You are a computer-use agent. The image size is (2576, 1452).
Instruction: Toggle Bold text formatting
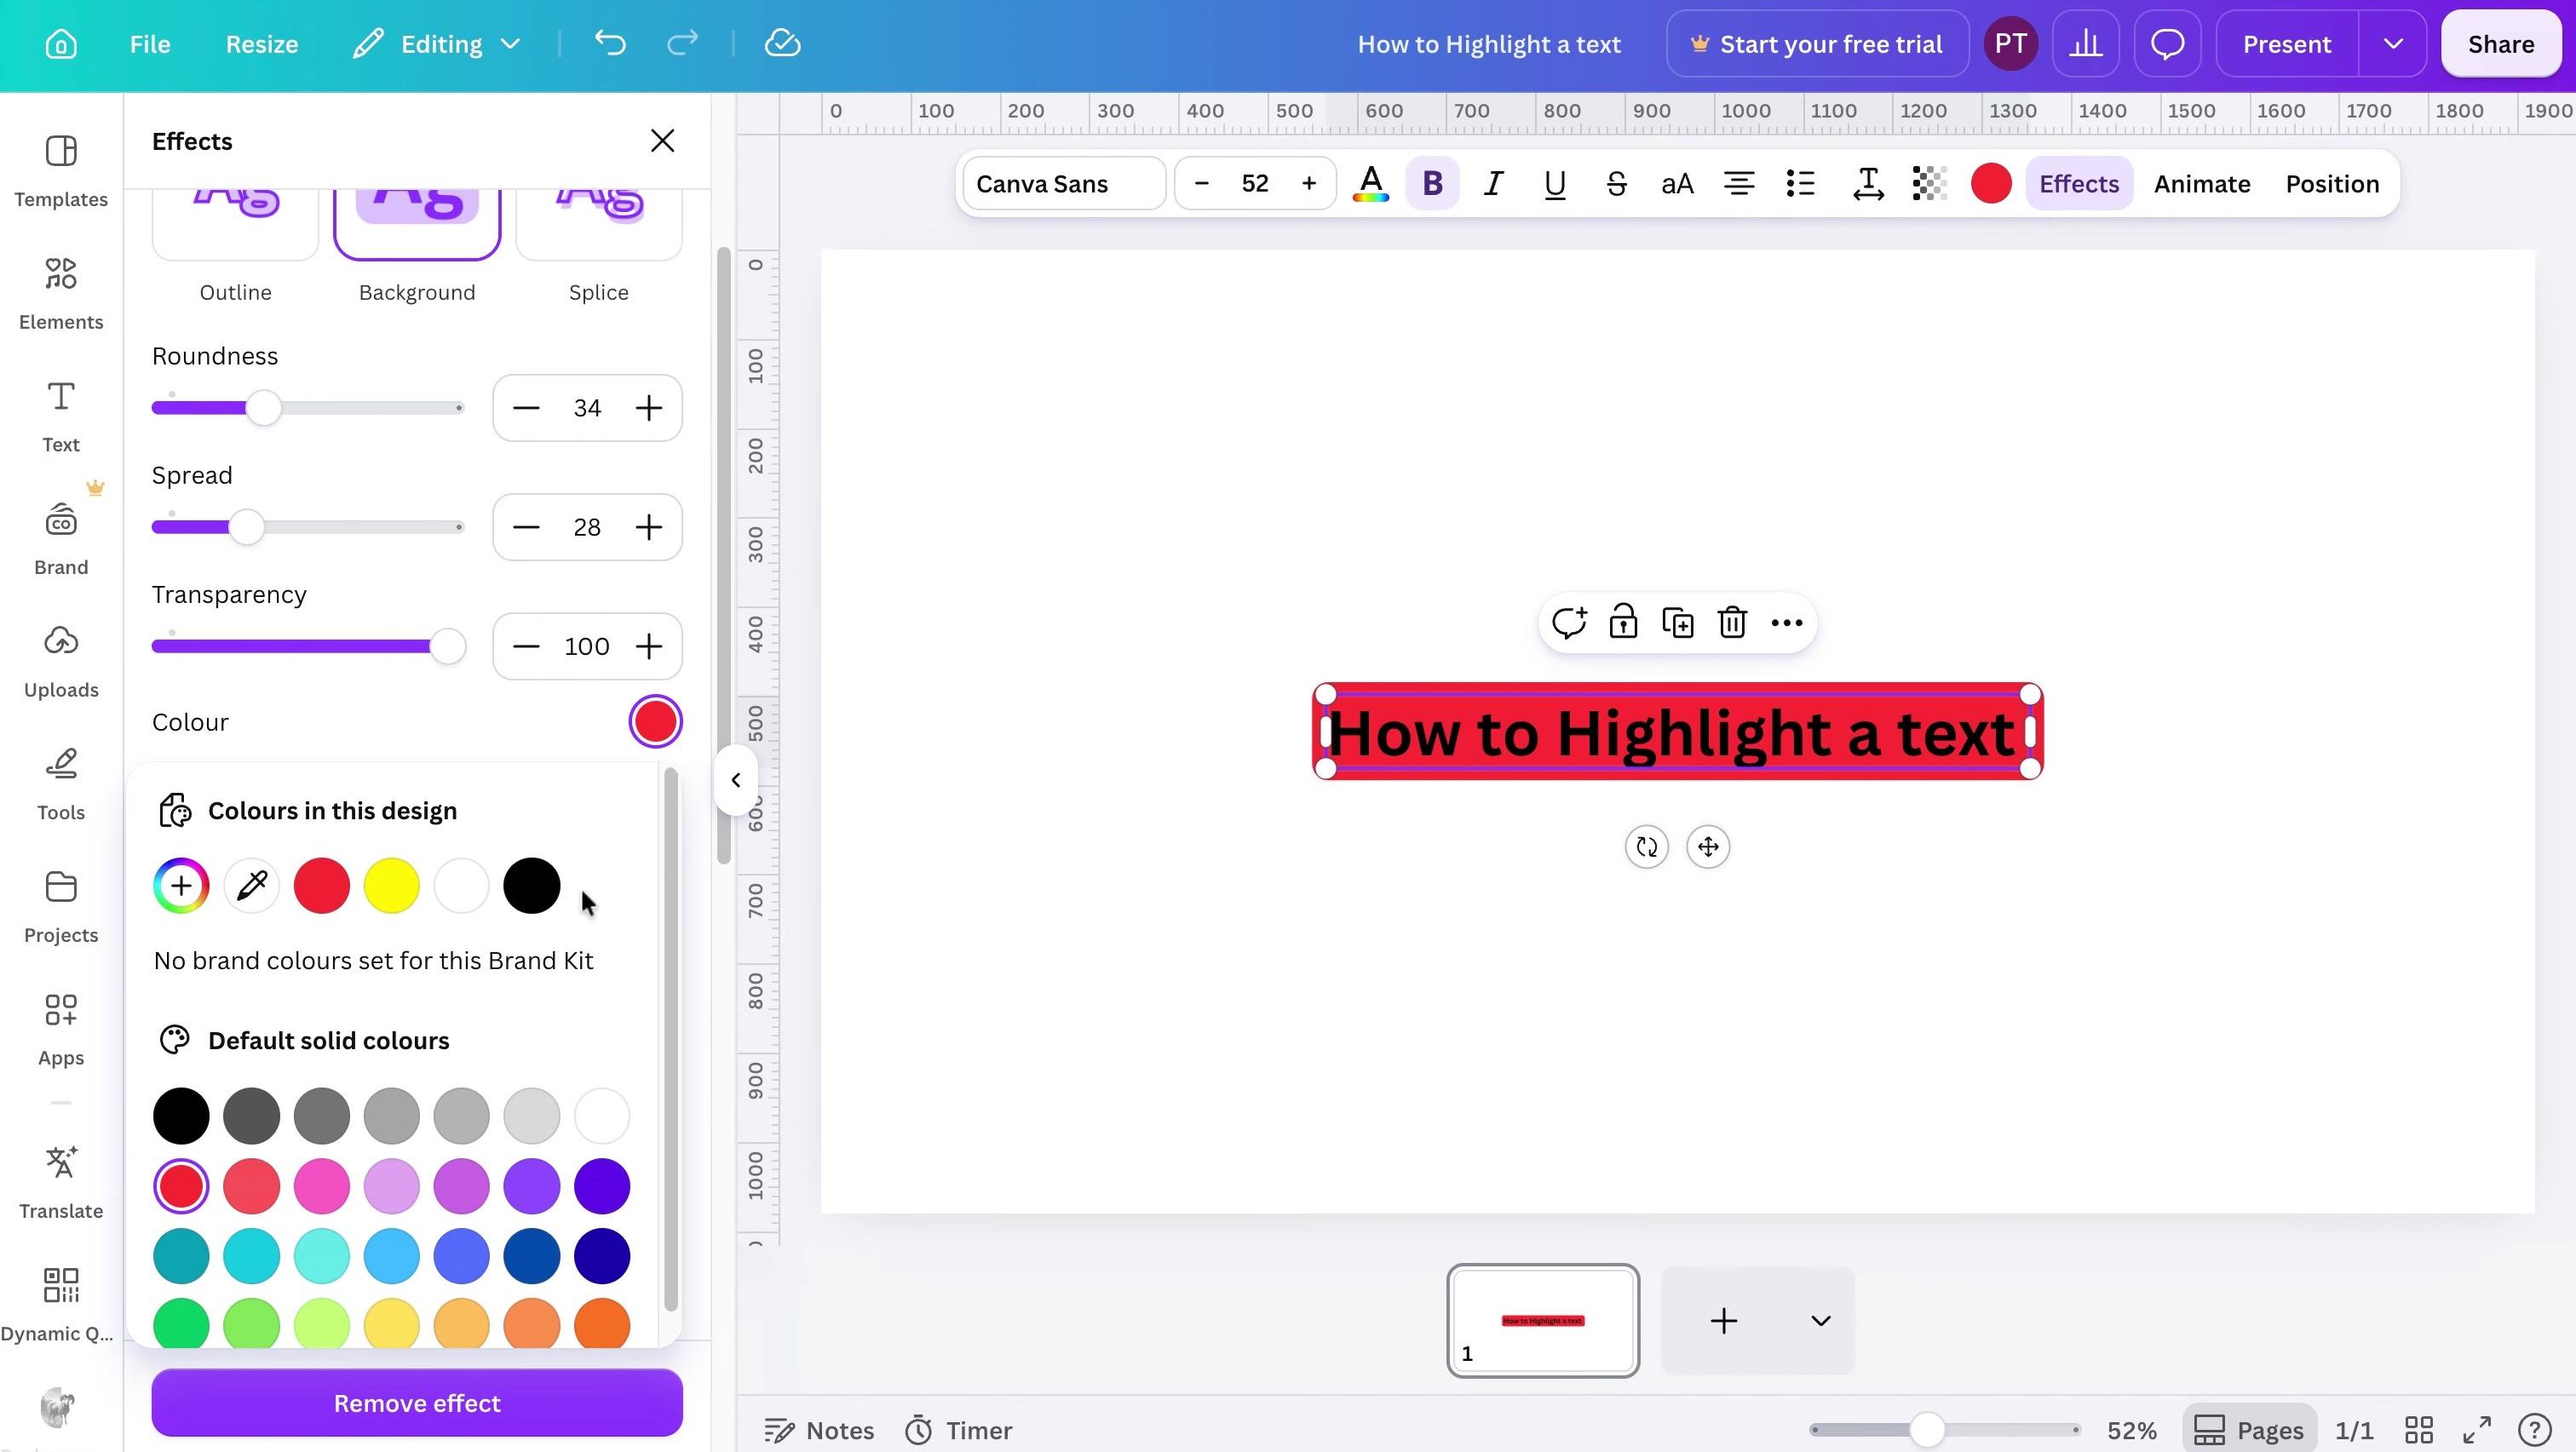point(1432,184)
